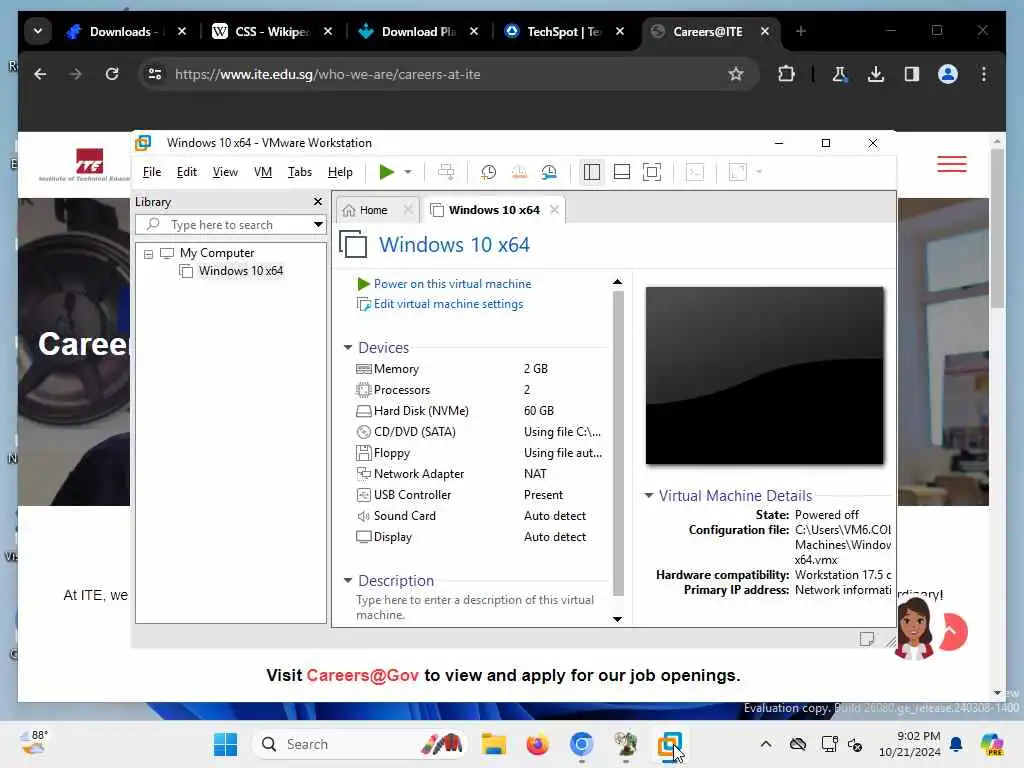This screenshot has height=768, width=1024.
Task: Switch to the CSS - Wikipedia browser tab
Action: (x=272, y=31)
